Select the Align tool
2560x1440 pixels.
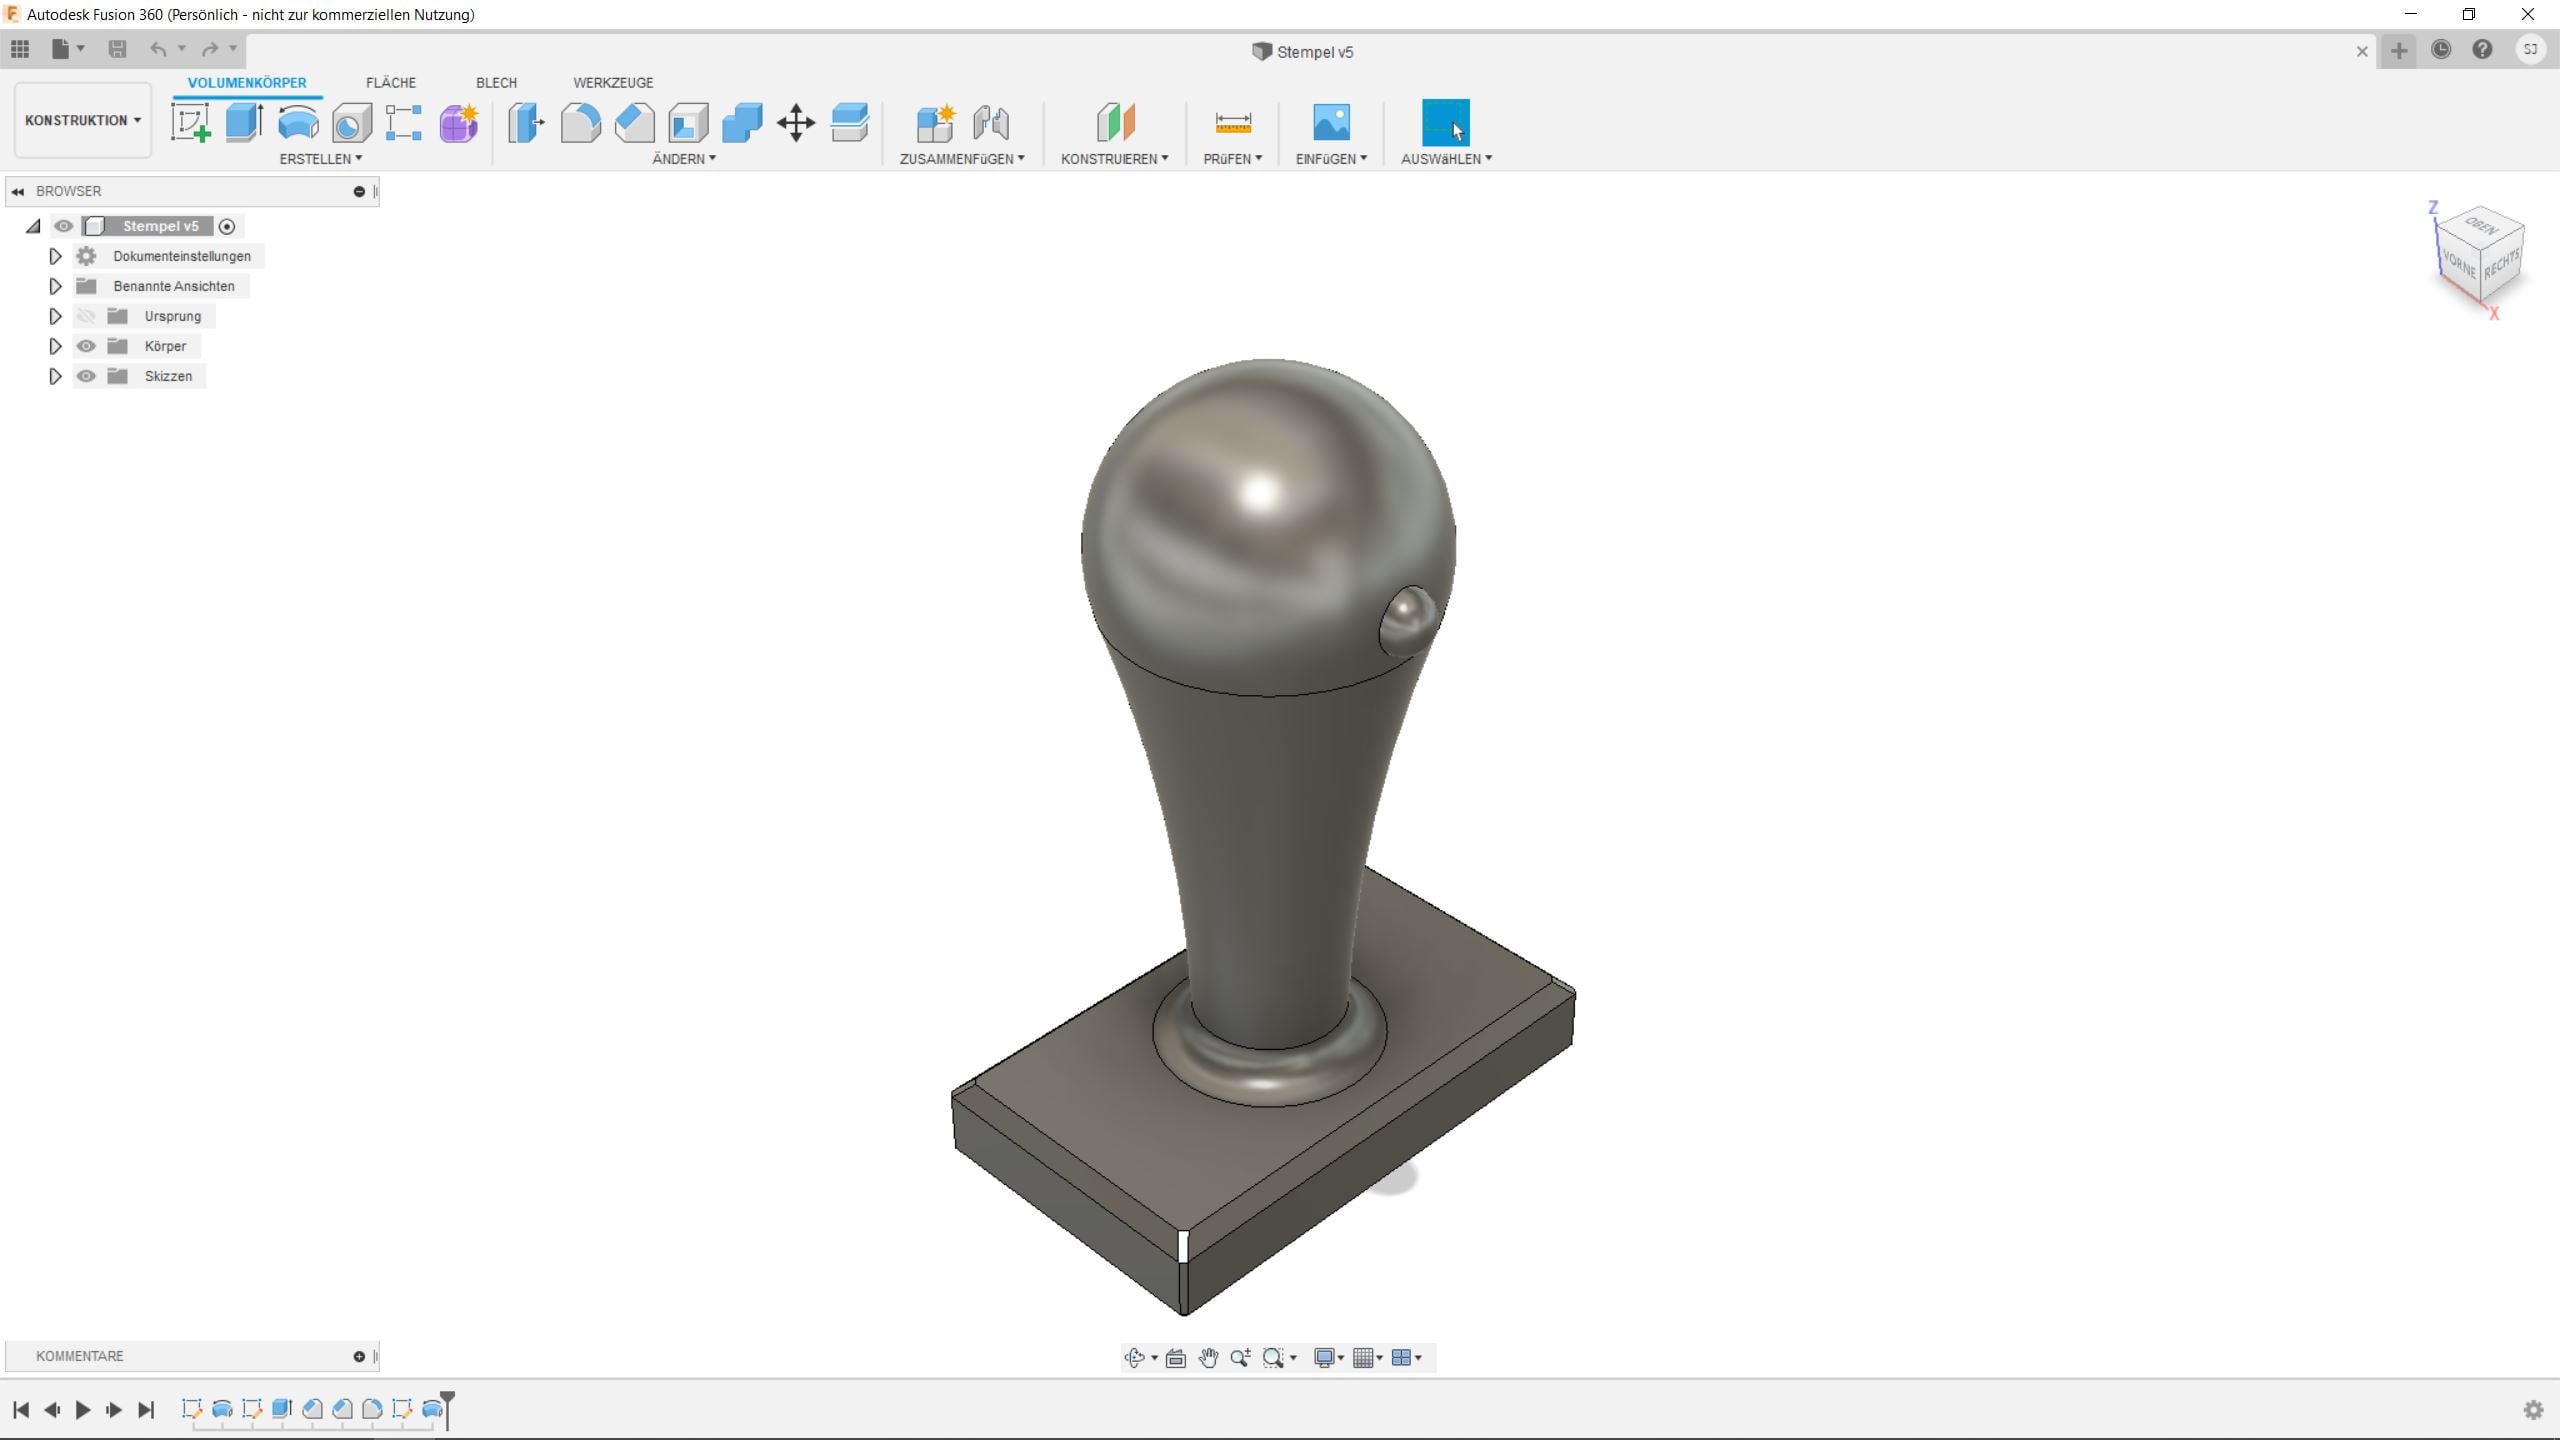(850, 123)
